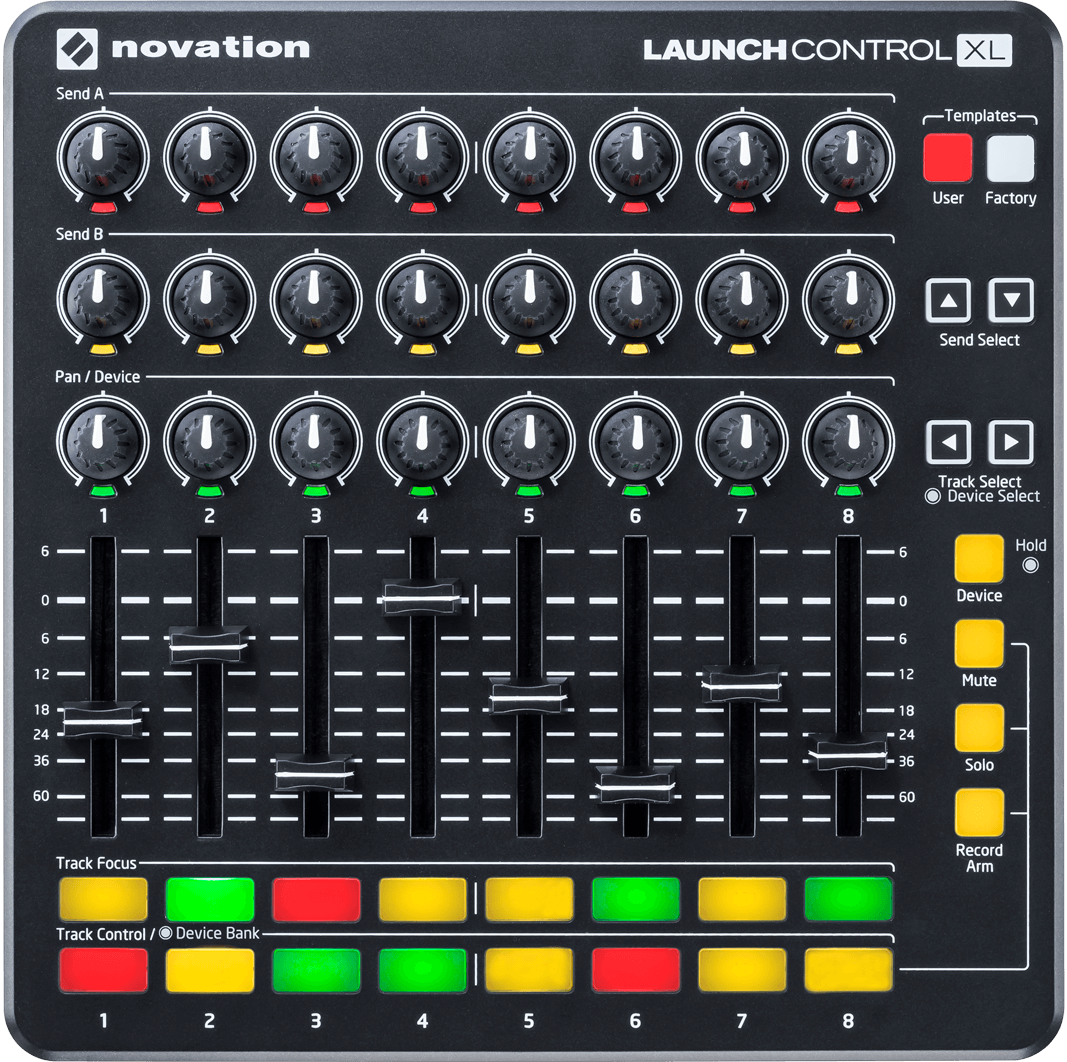1067x1062 pixels.
Task: Click the Novation logo icon
Action: coord(77,49)
